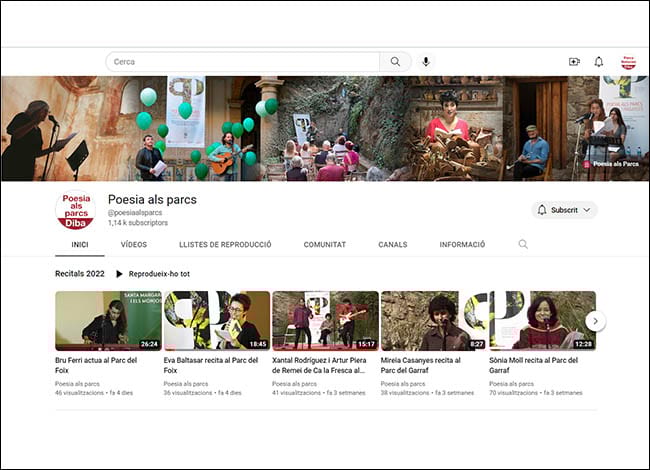Switch to the VÍDEOS tab
The image size is (650, 470).
(x=134, y=245)
